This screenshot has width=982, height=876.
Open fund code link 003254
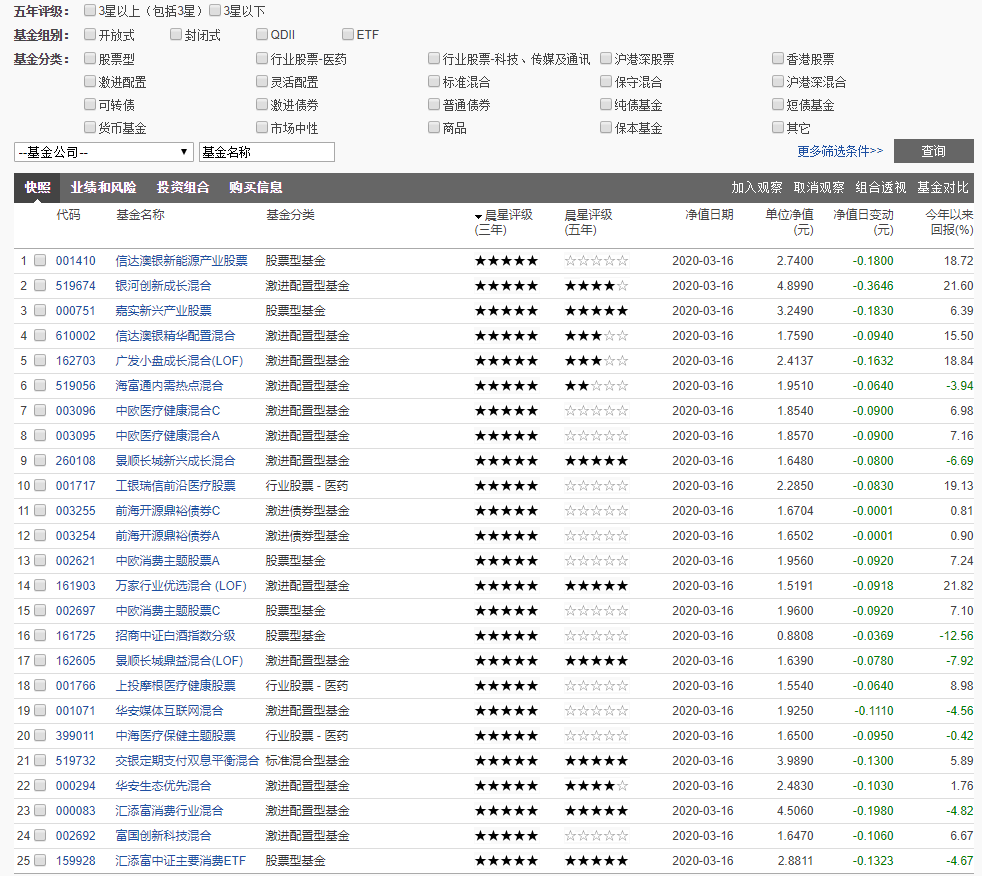76,536
